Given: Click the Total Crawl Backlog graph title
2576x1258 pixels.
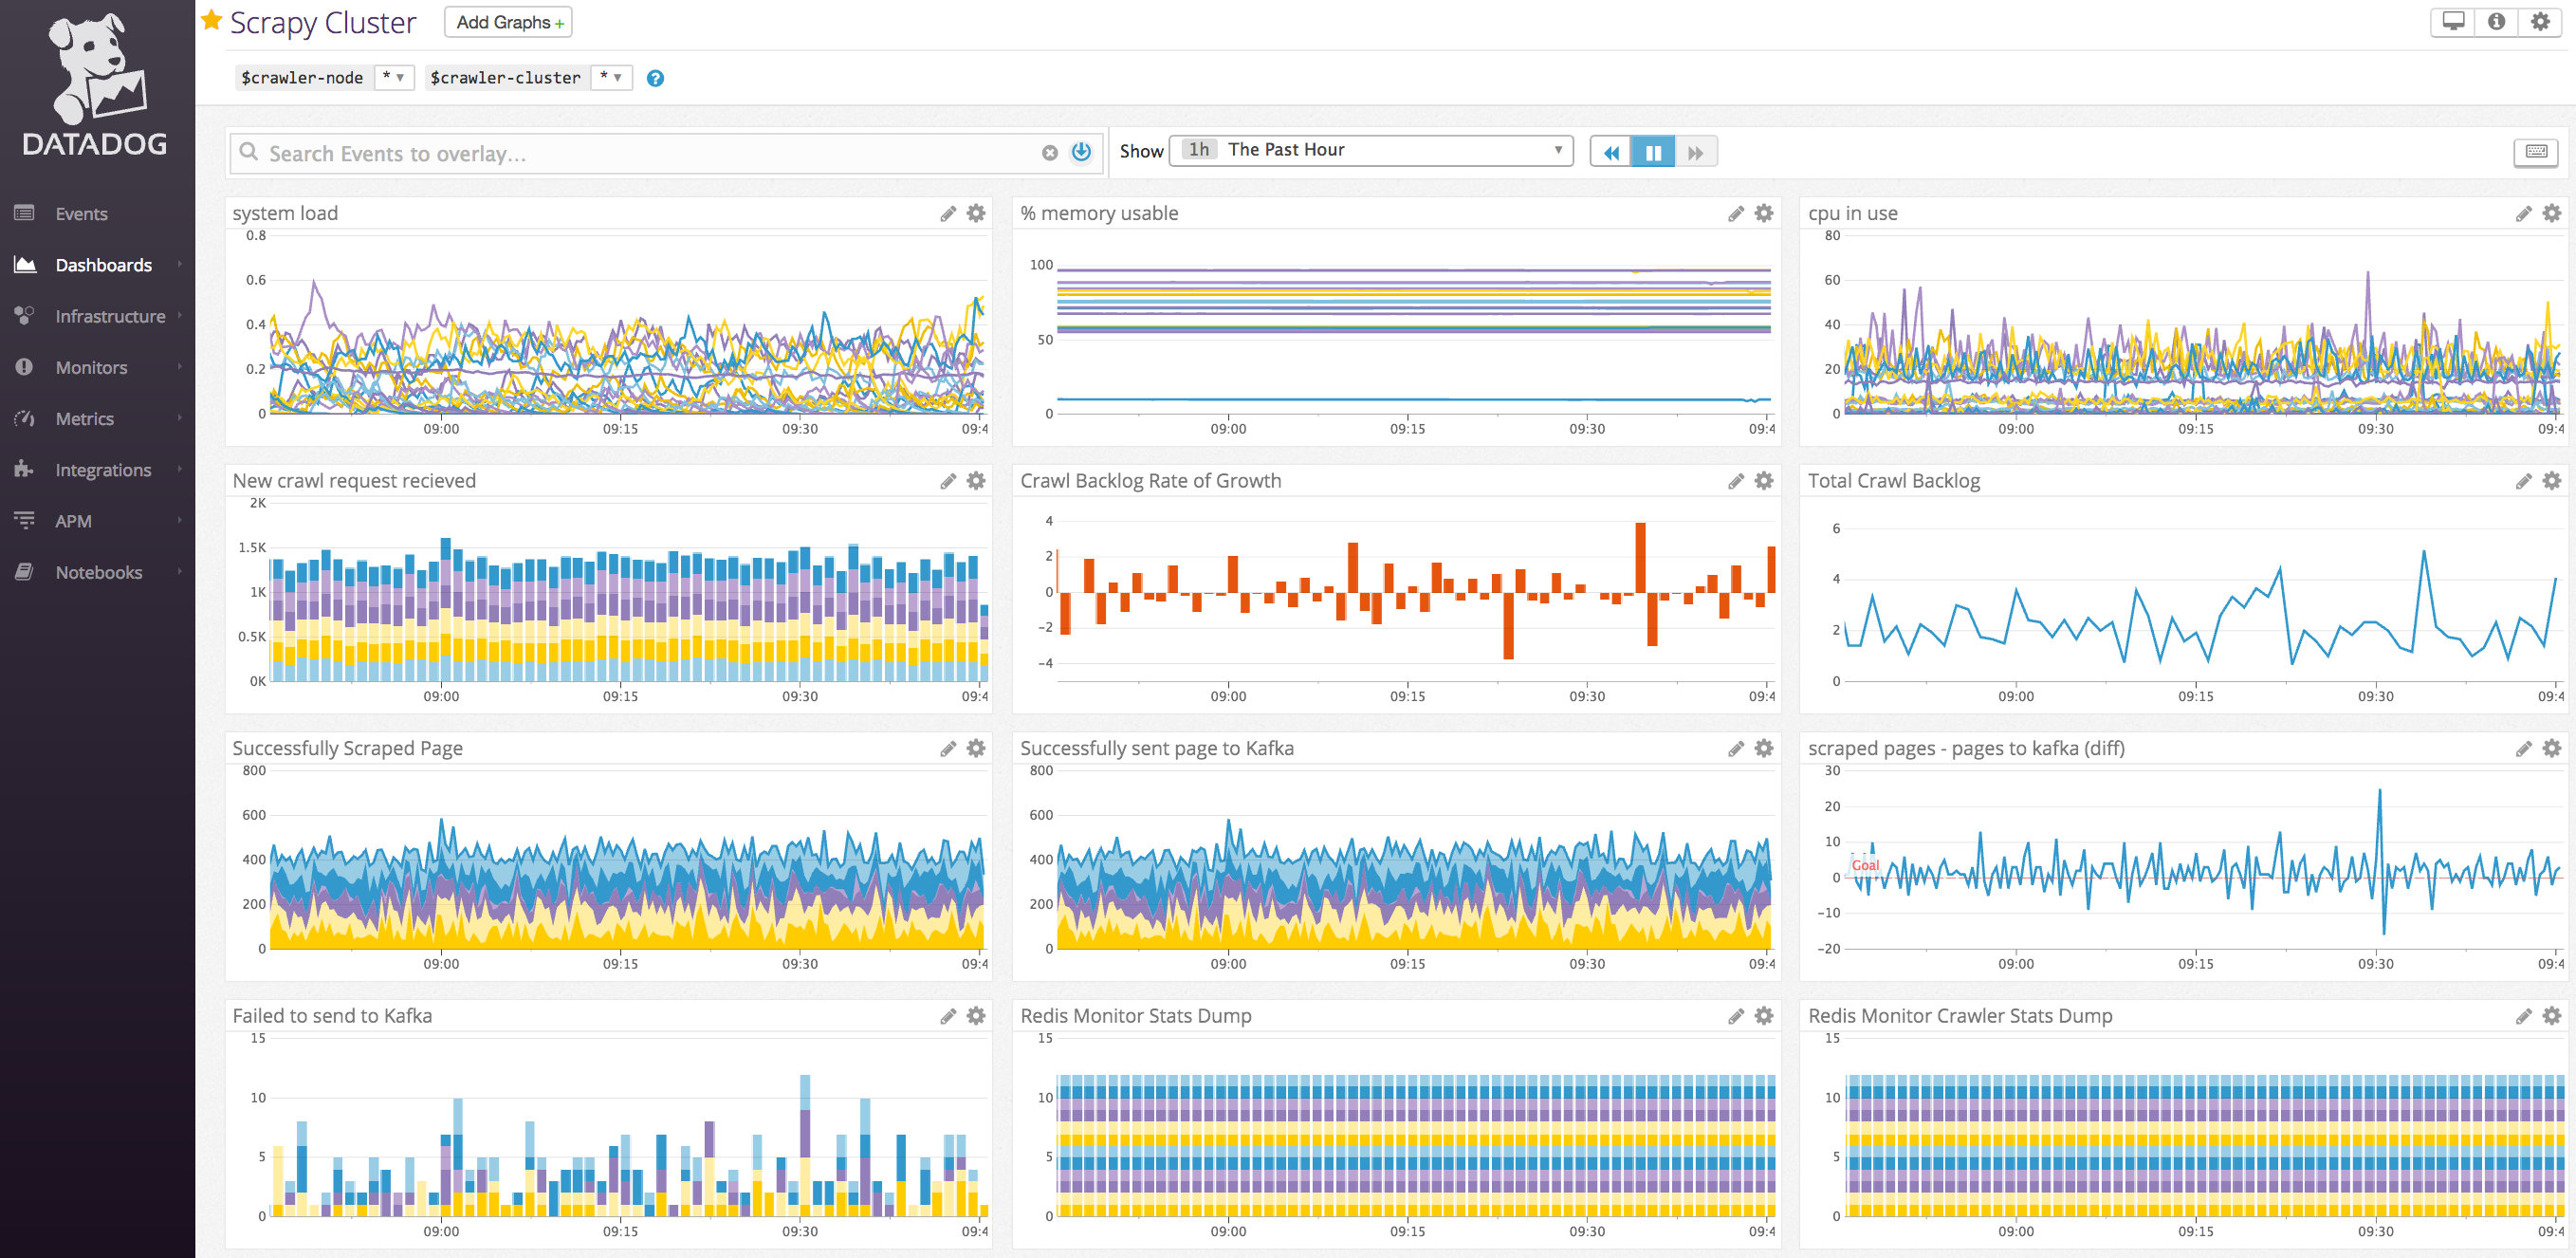Looking at the screenshot, I should [x=1893, y=481].
